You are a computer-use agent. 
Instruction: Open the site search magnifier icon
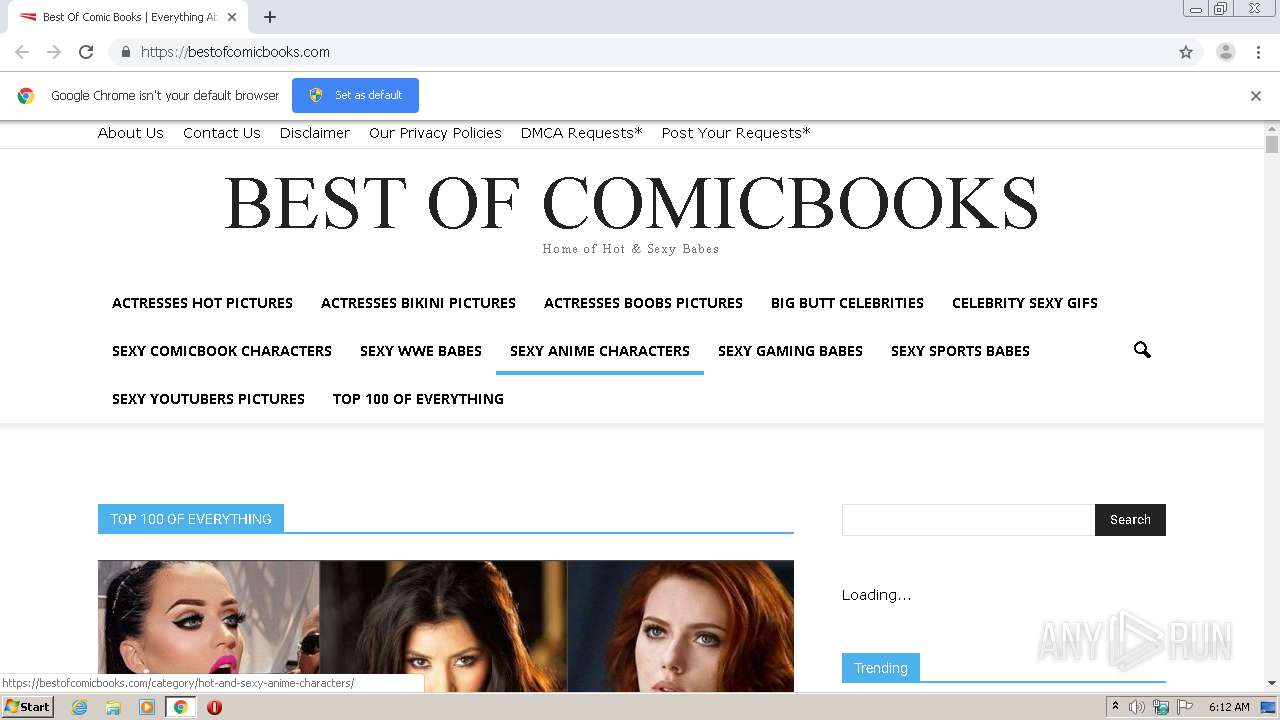[1142, 350]
